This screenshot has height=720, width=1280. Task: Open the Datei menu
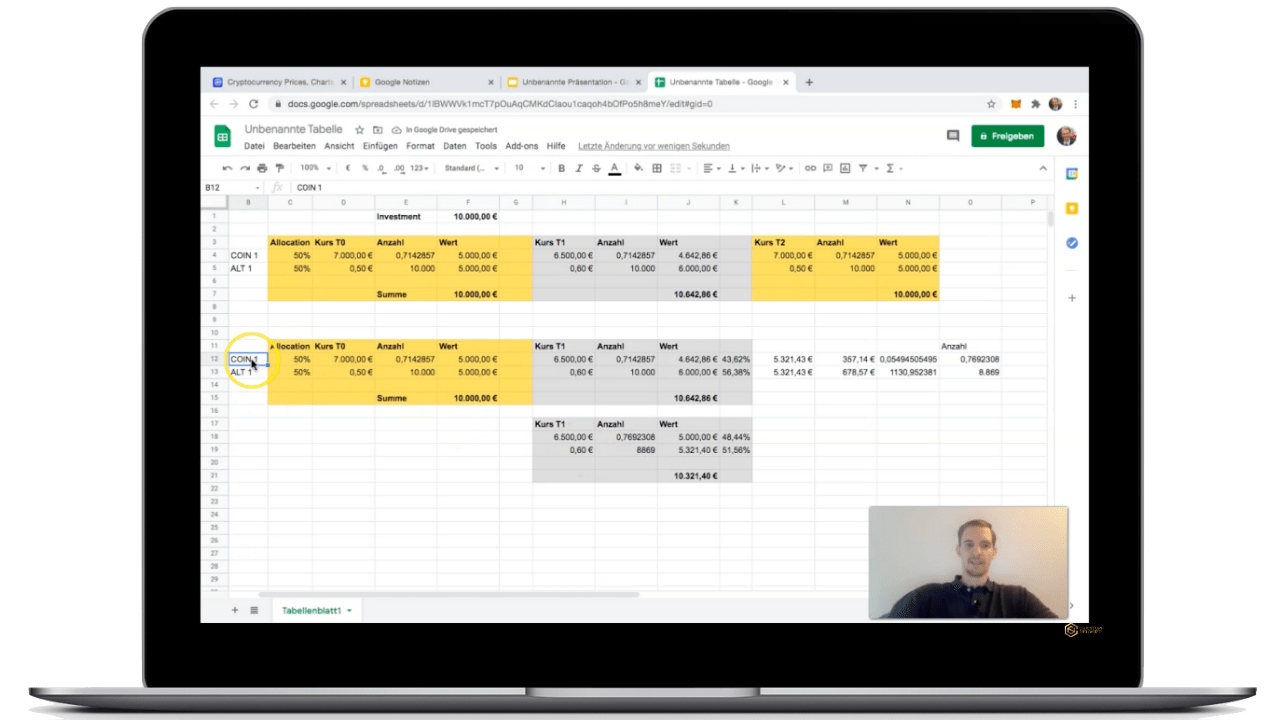coord(254,146)
